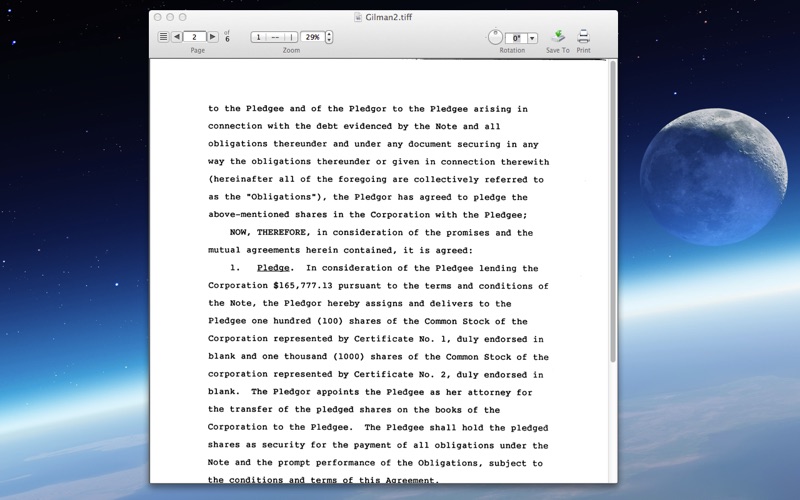800x500 pixels.
Task: Minimize the Gilman2.tiff window
Action: pyautogui.click(x=170, y=17)
